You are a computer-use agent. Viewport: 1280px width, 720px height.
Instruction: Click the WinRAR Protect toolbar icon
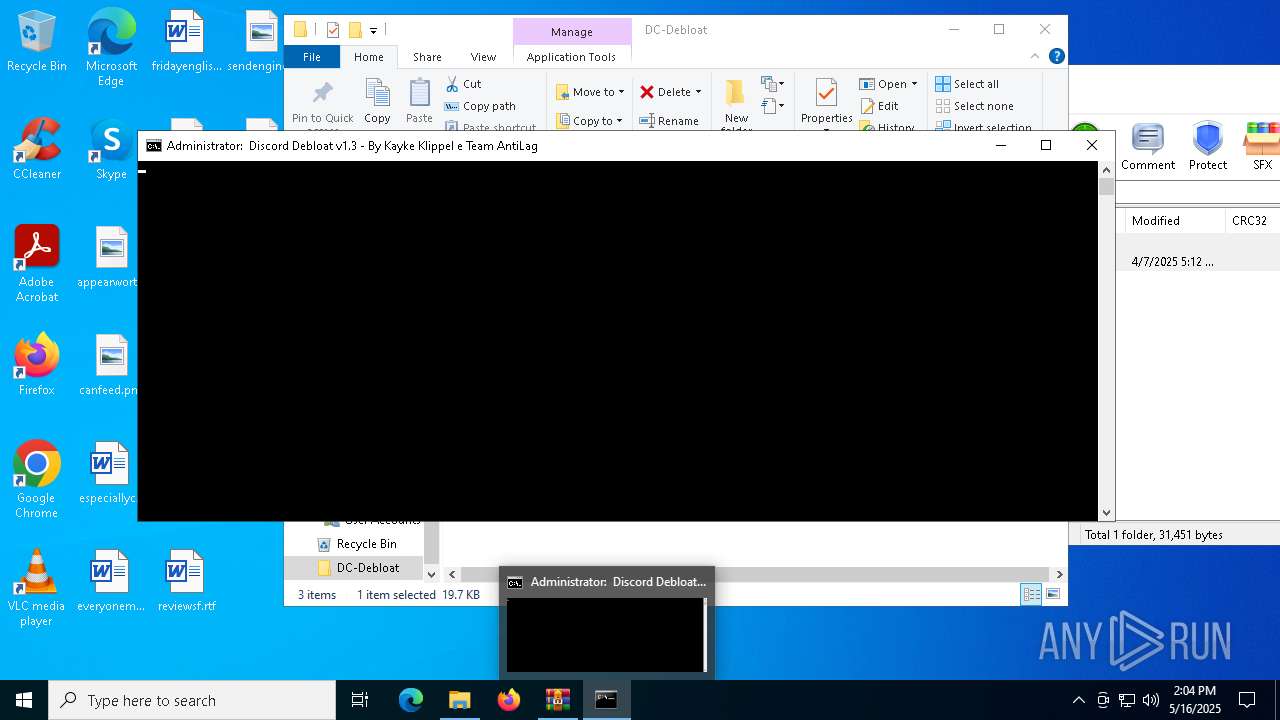1207,146
